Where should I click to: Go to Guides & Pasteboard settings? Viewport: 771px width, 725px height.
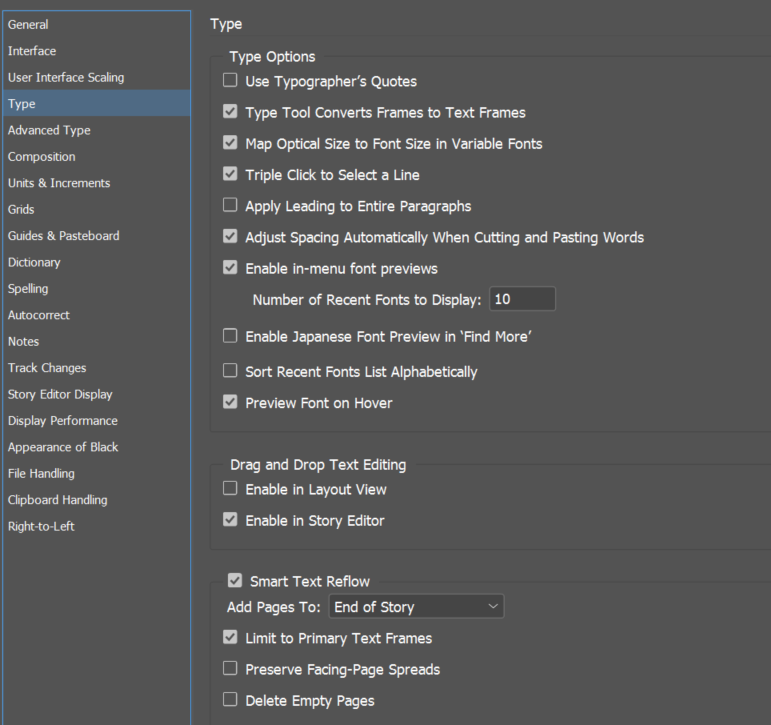63,236
